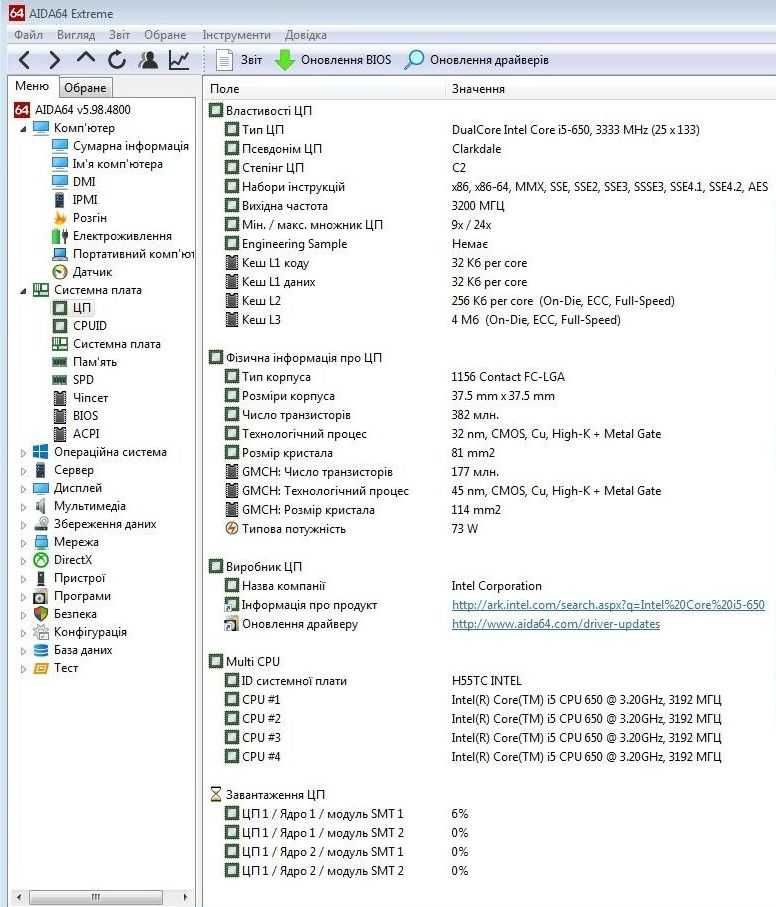Expand the Програми tree node

pos(23,596)
